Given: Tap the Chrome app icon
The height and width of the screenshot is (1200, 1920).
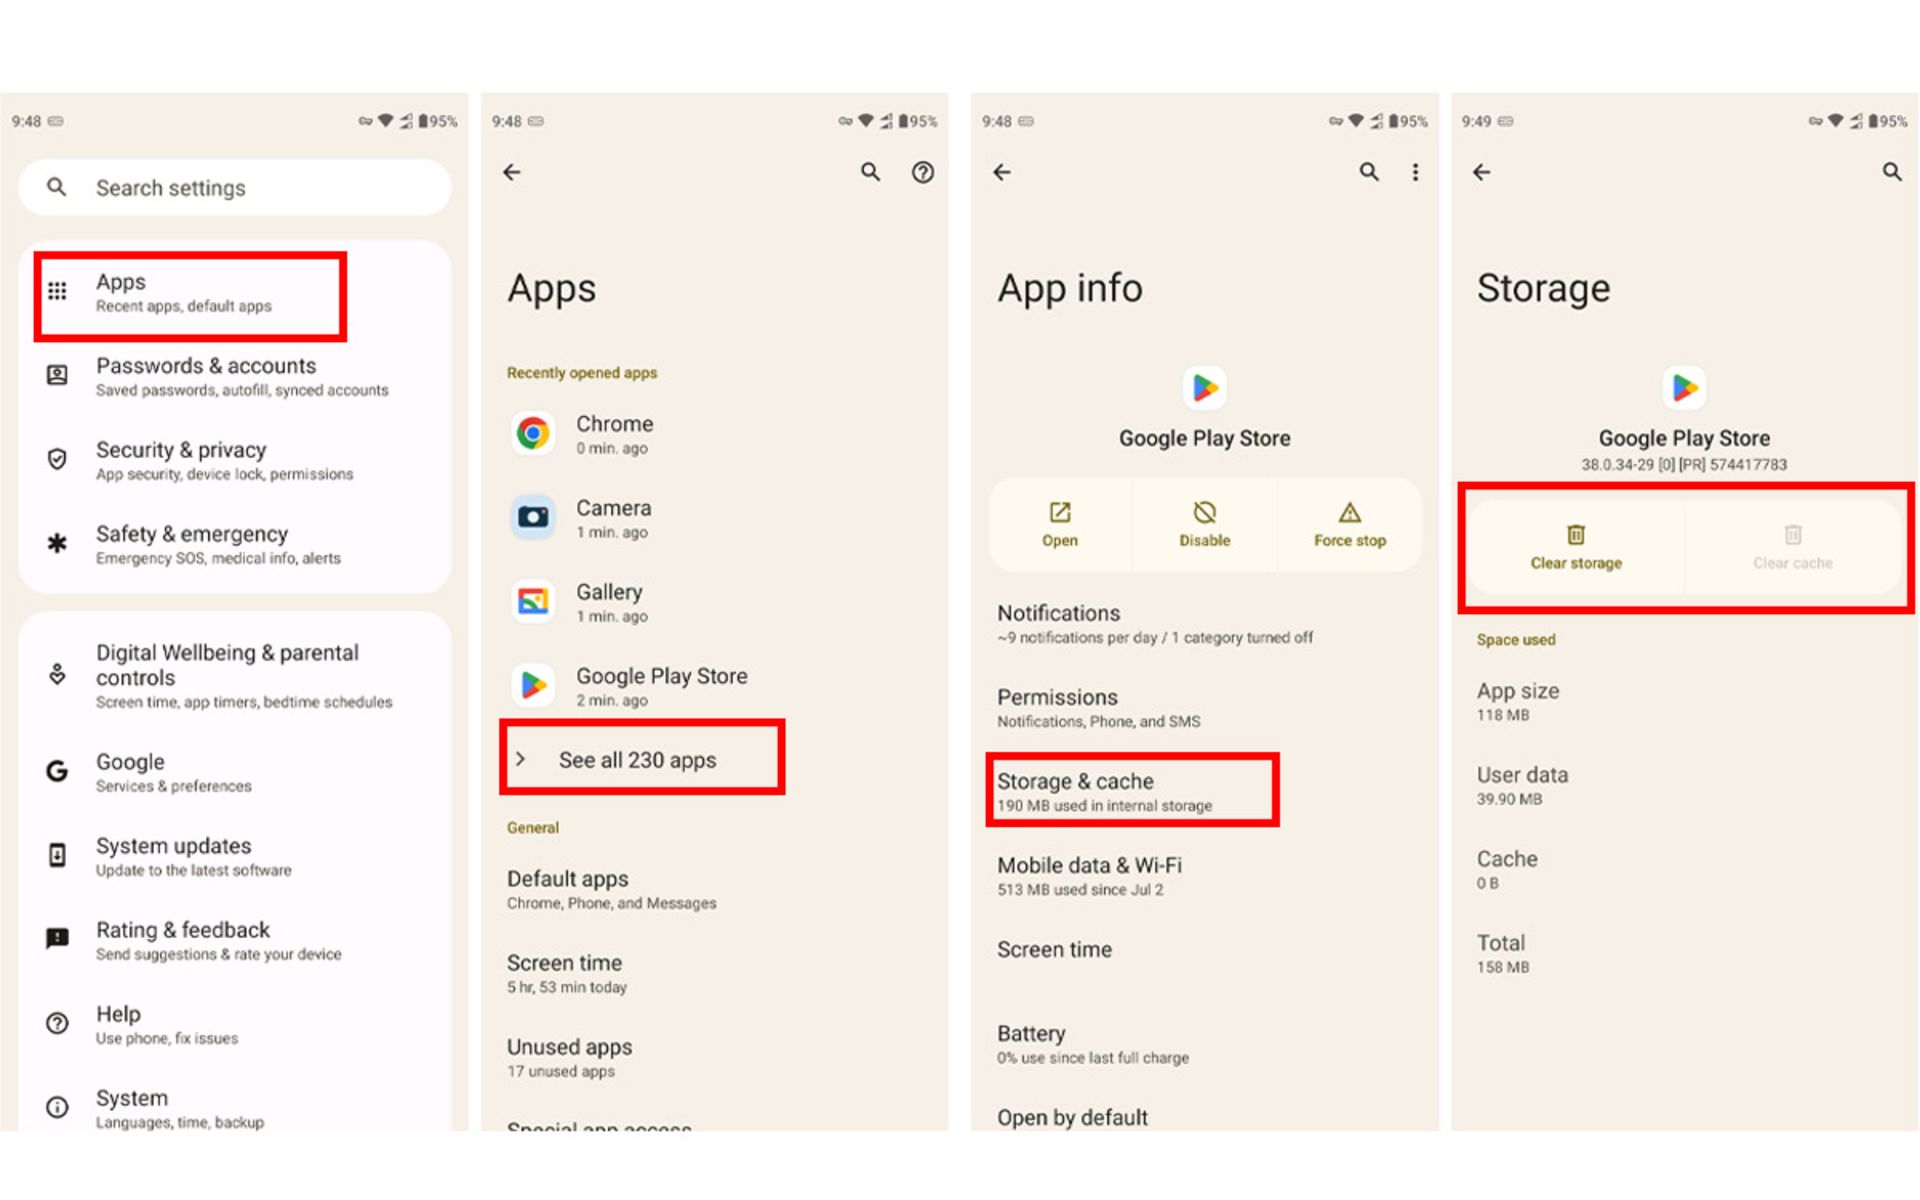Looking at the screenshot, I should 535,424.
